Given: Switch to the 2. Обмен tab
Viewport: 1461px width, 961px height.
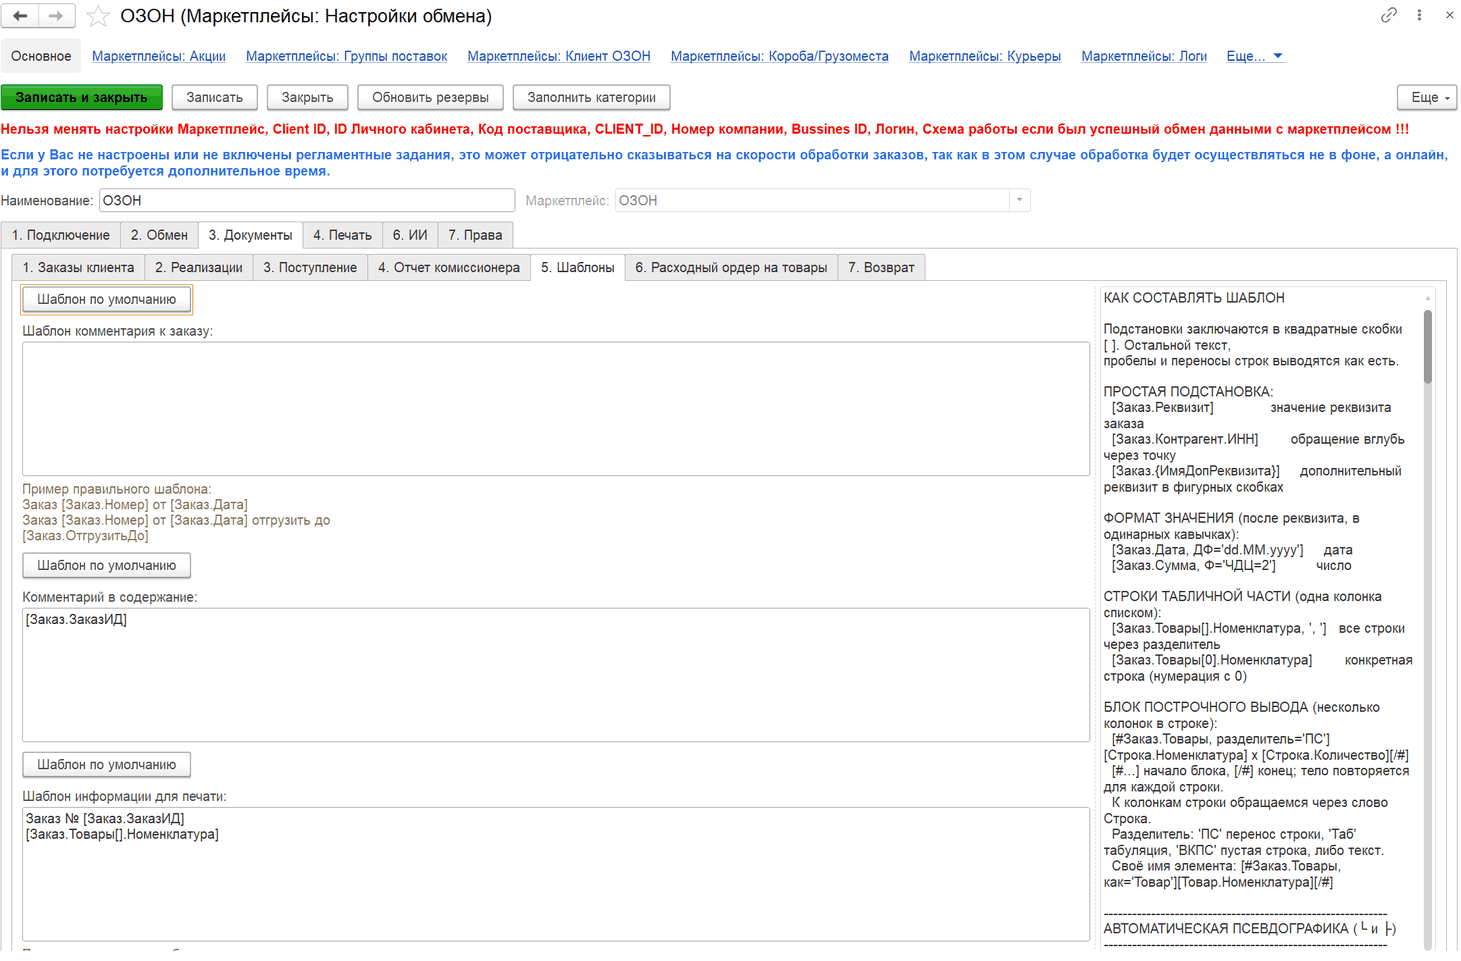Looking at the screenshot, I should 159,235.
